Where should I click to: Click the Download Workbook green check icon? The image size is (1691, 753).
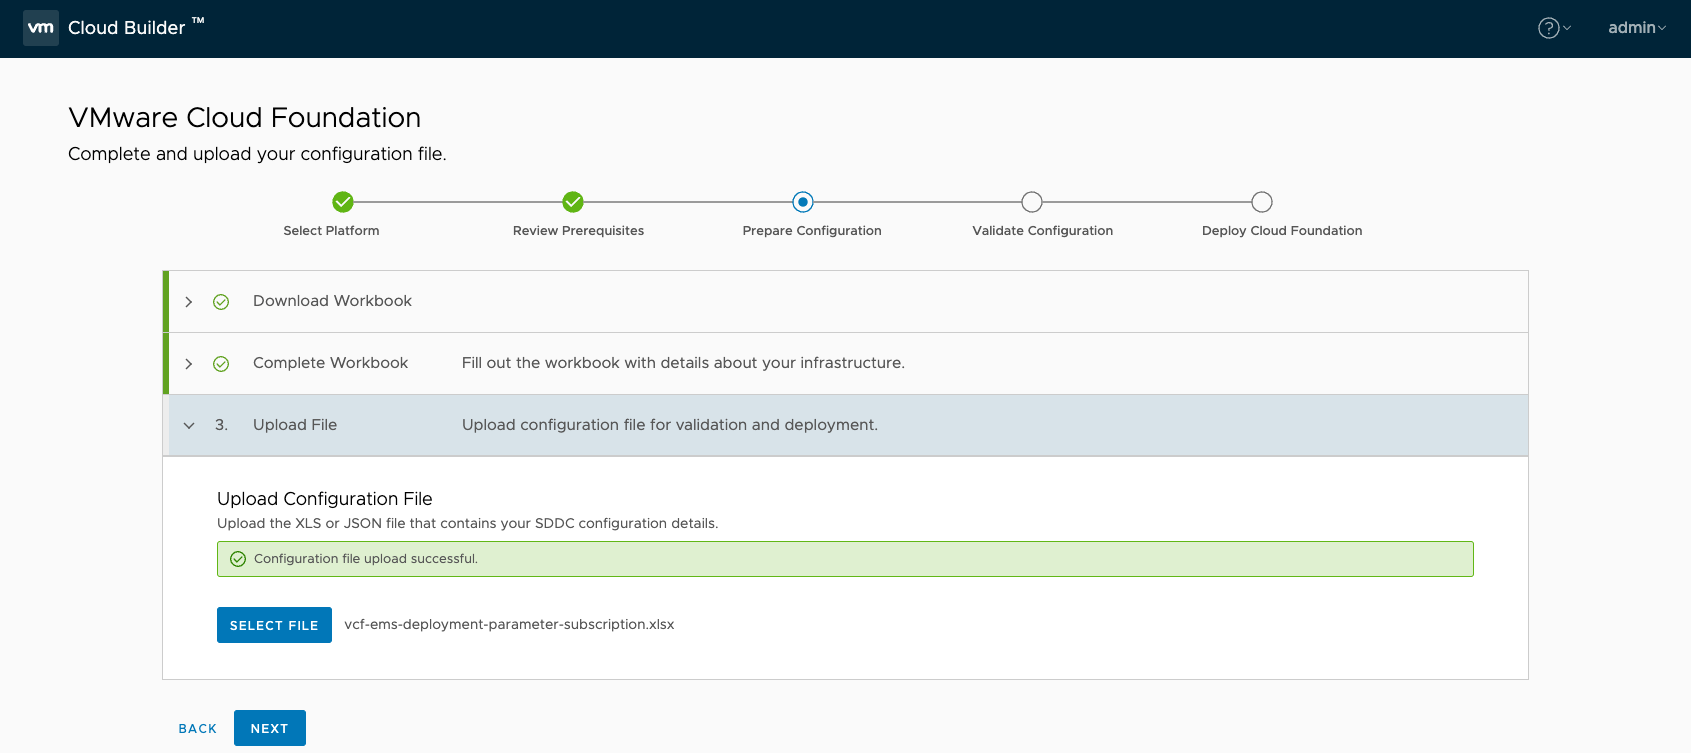221,302
